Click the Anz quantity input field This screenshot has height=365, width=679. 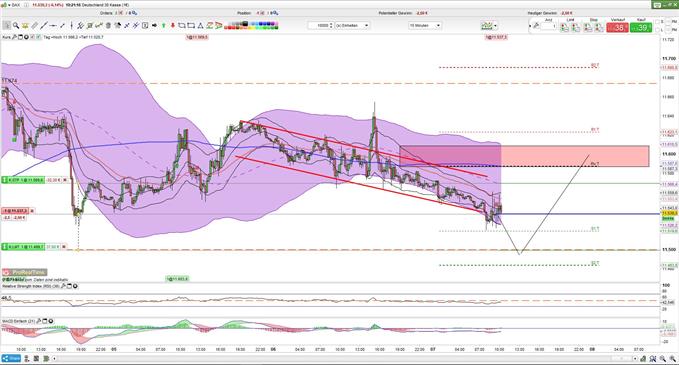point(549,26)
